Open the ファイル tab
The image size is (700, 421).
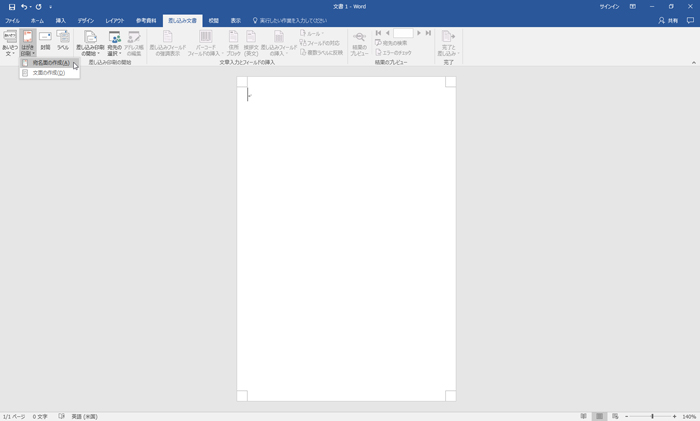point(12,20)
